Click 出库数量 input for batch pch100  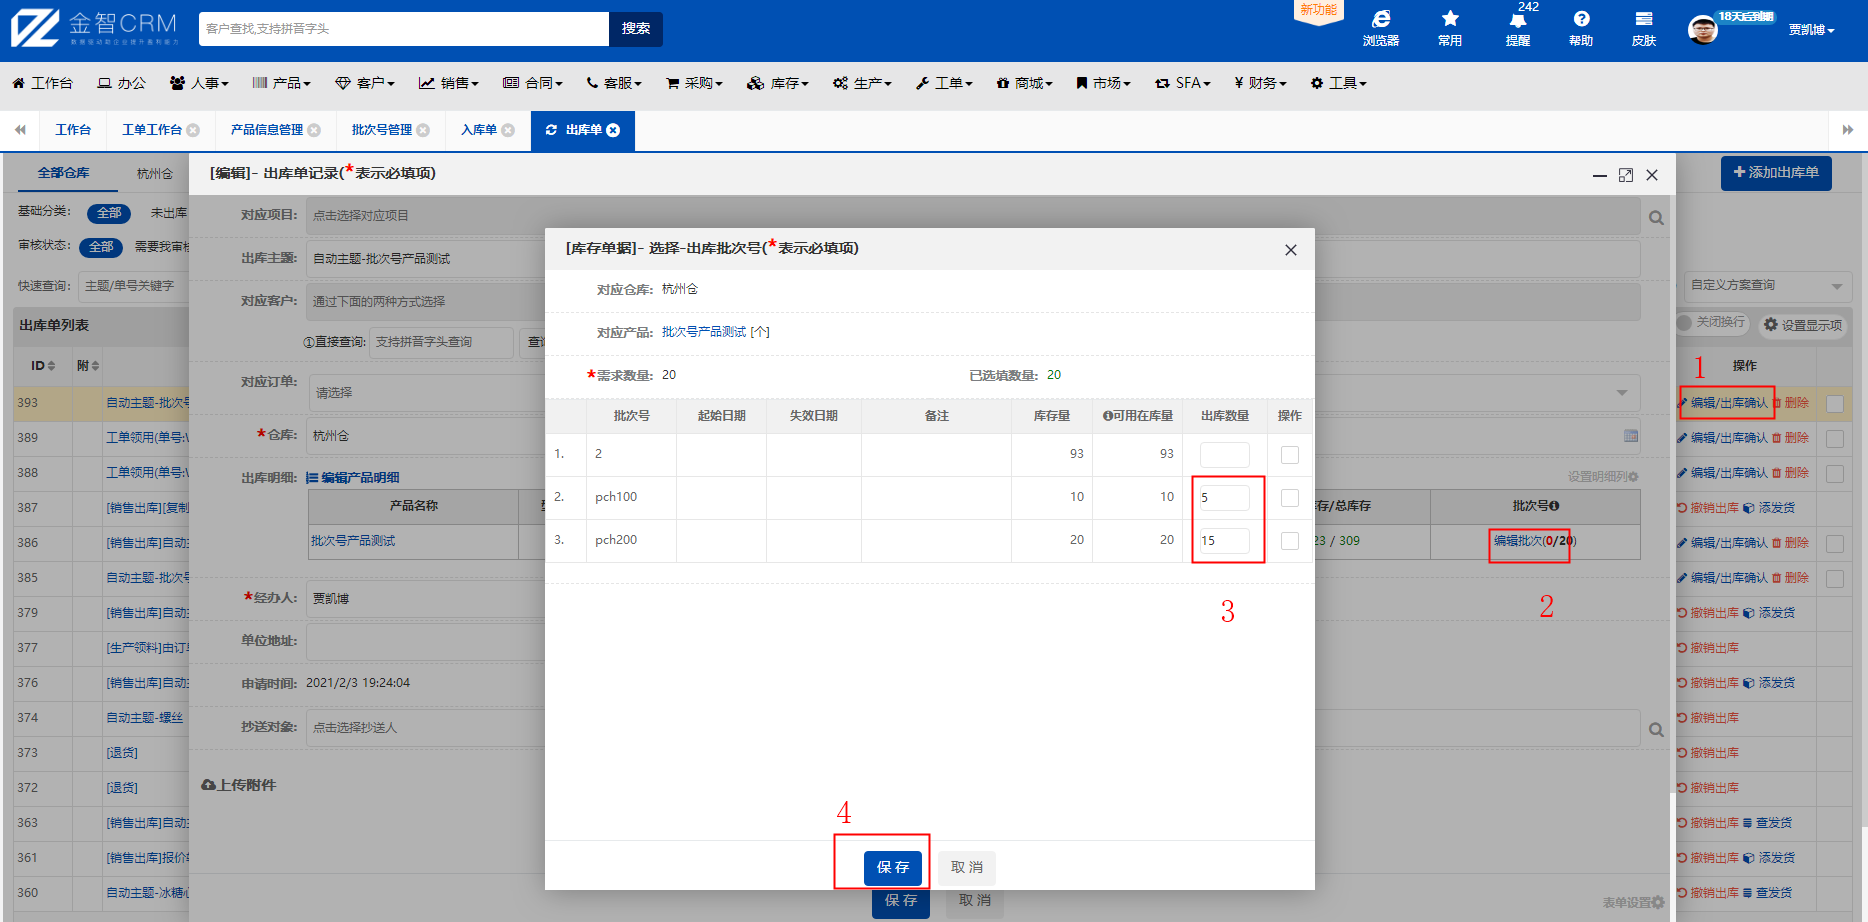coord(1225,498)
